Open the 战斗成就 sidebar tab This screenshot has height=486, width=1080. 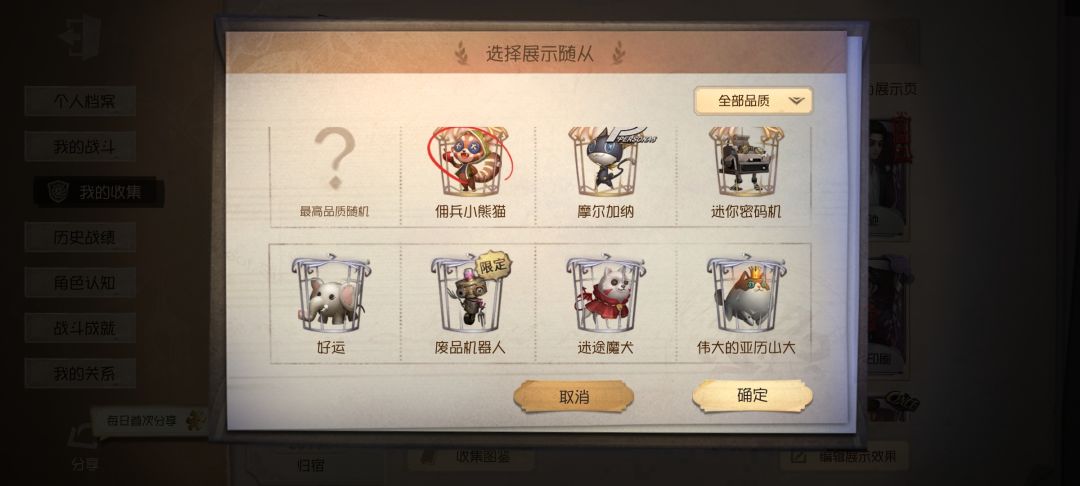click(80, 328)
